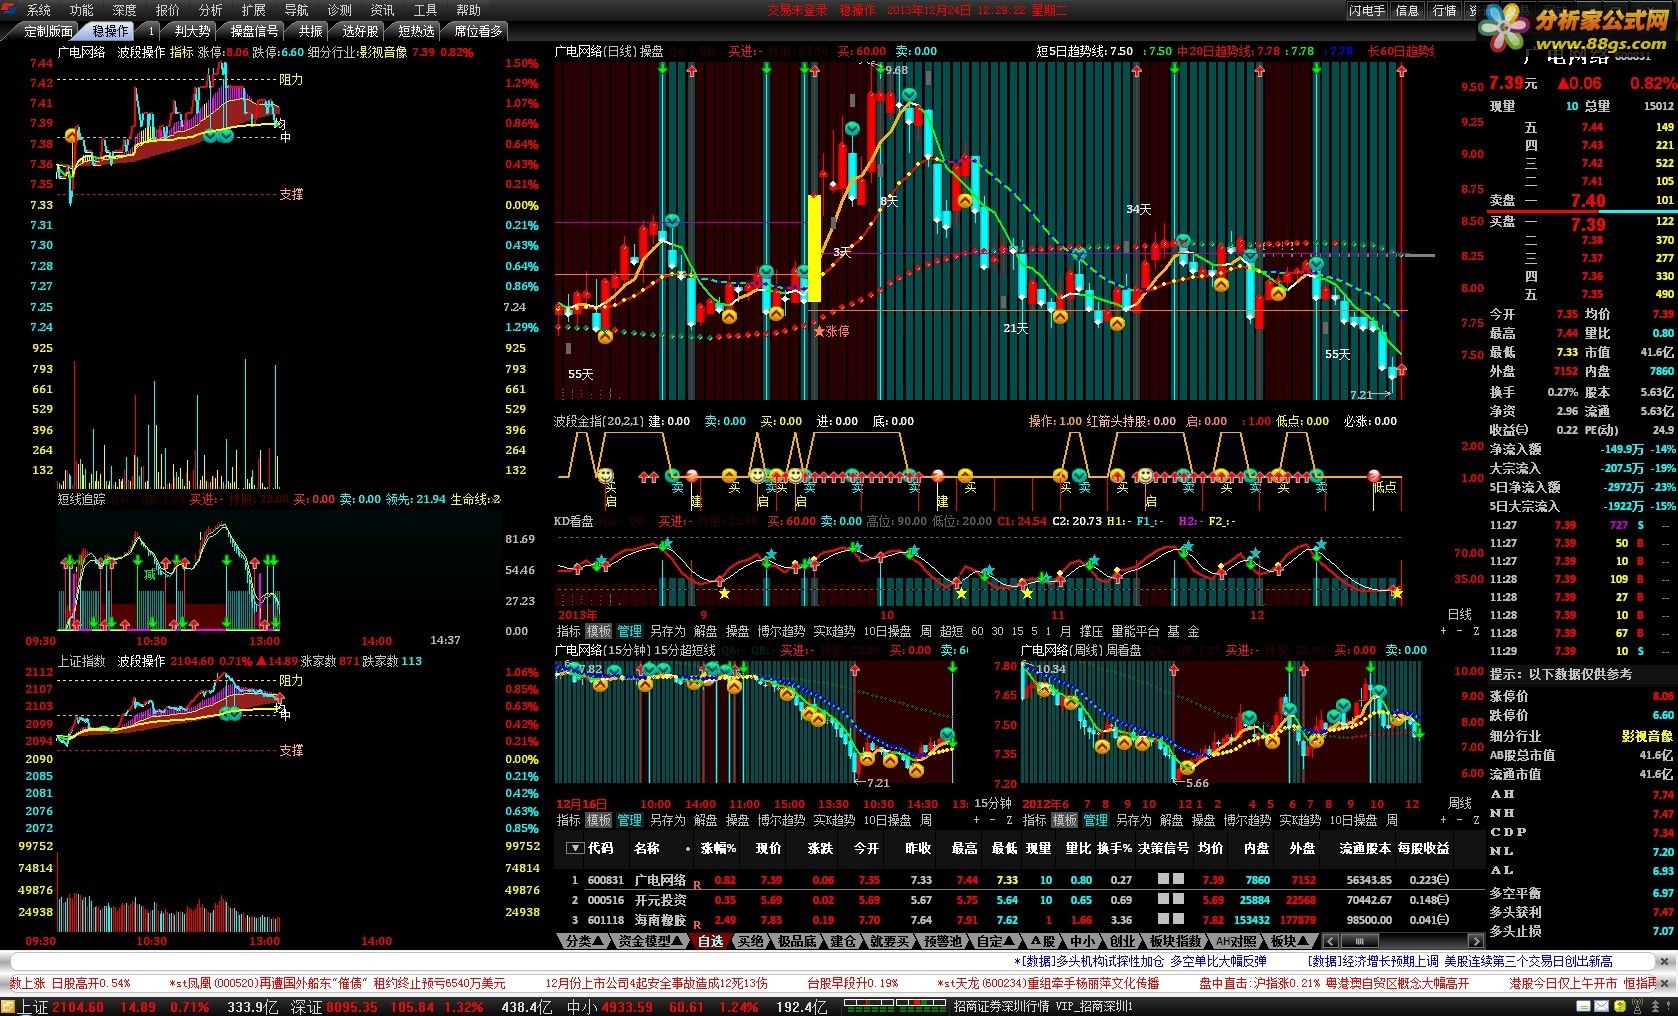This screenshot has width=1678, height=1016.
Task: Sort table by 涨幅% column header
Action: [x=718, y=848]
